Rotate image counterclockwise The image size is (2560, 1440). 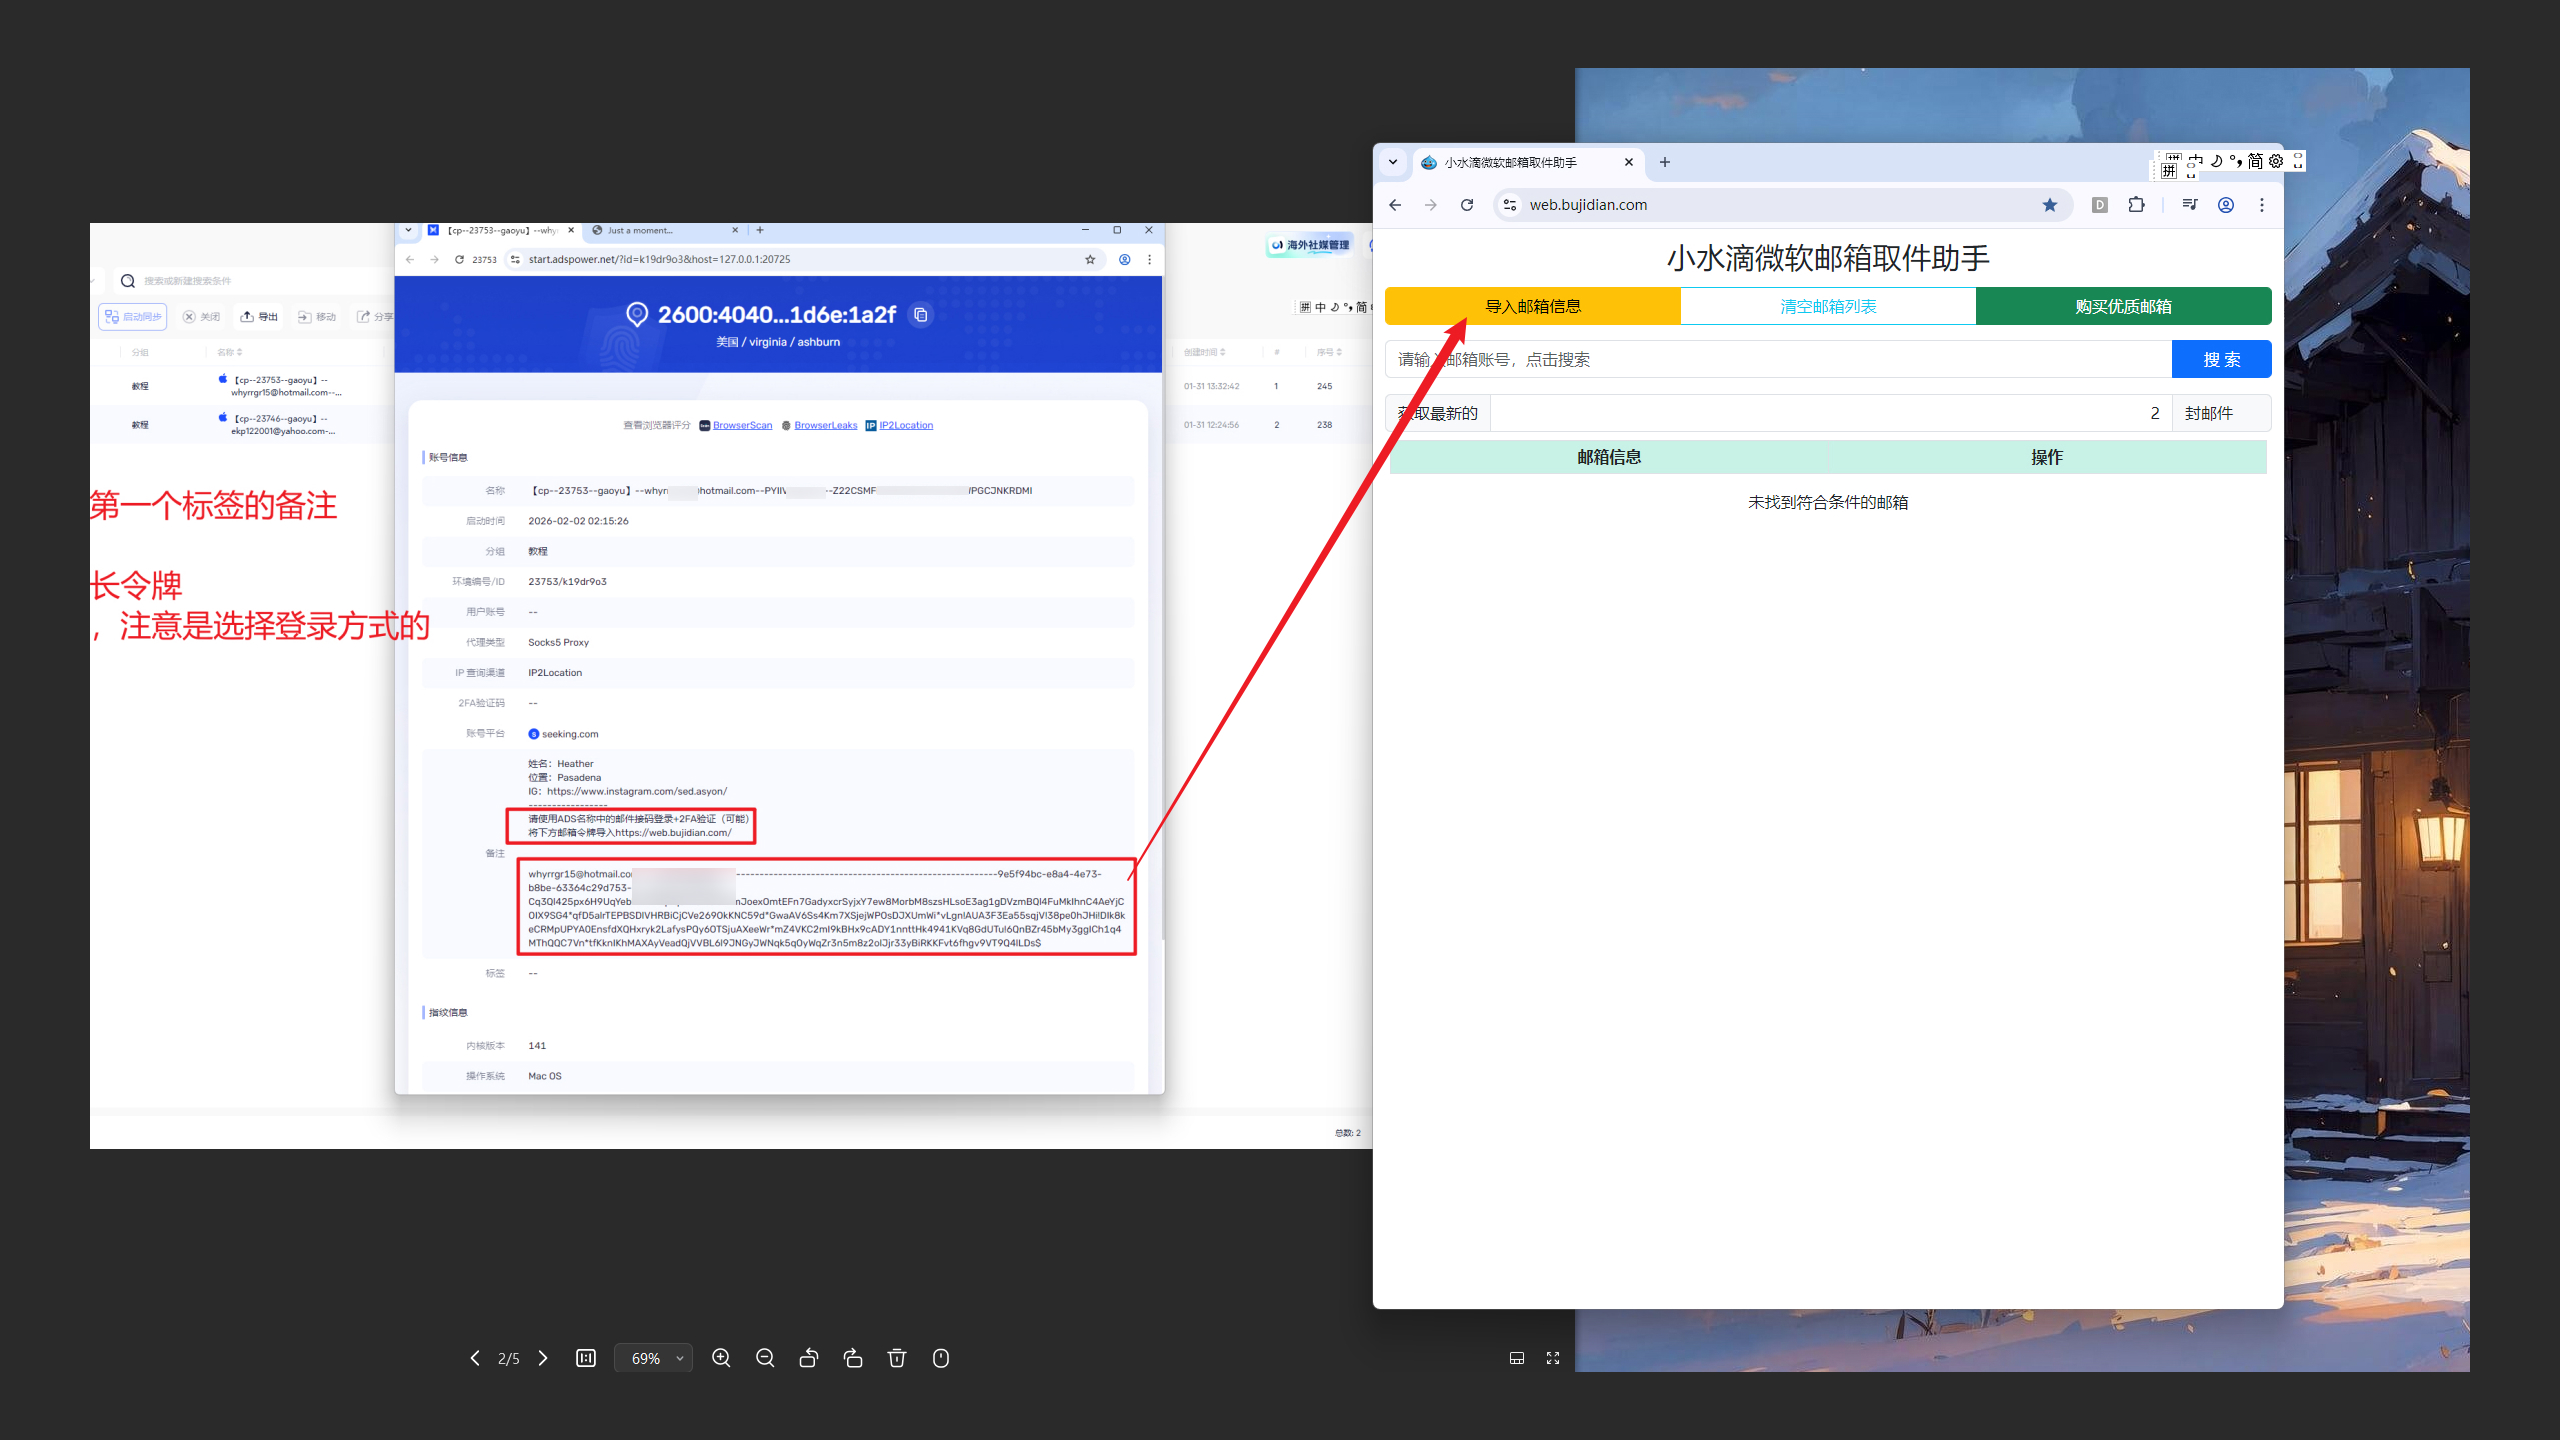(x=809, y=1358)
